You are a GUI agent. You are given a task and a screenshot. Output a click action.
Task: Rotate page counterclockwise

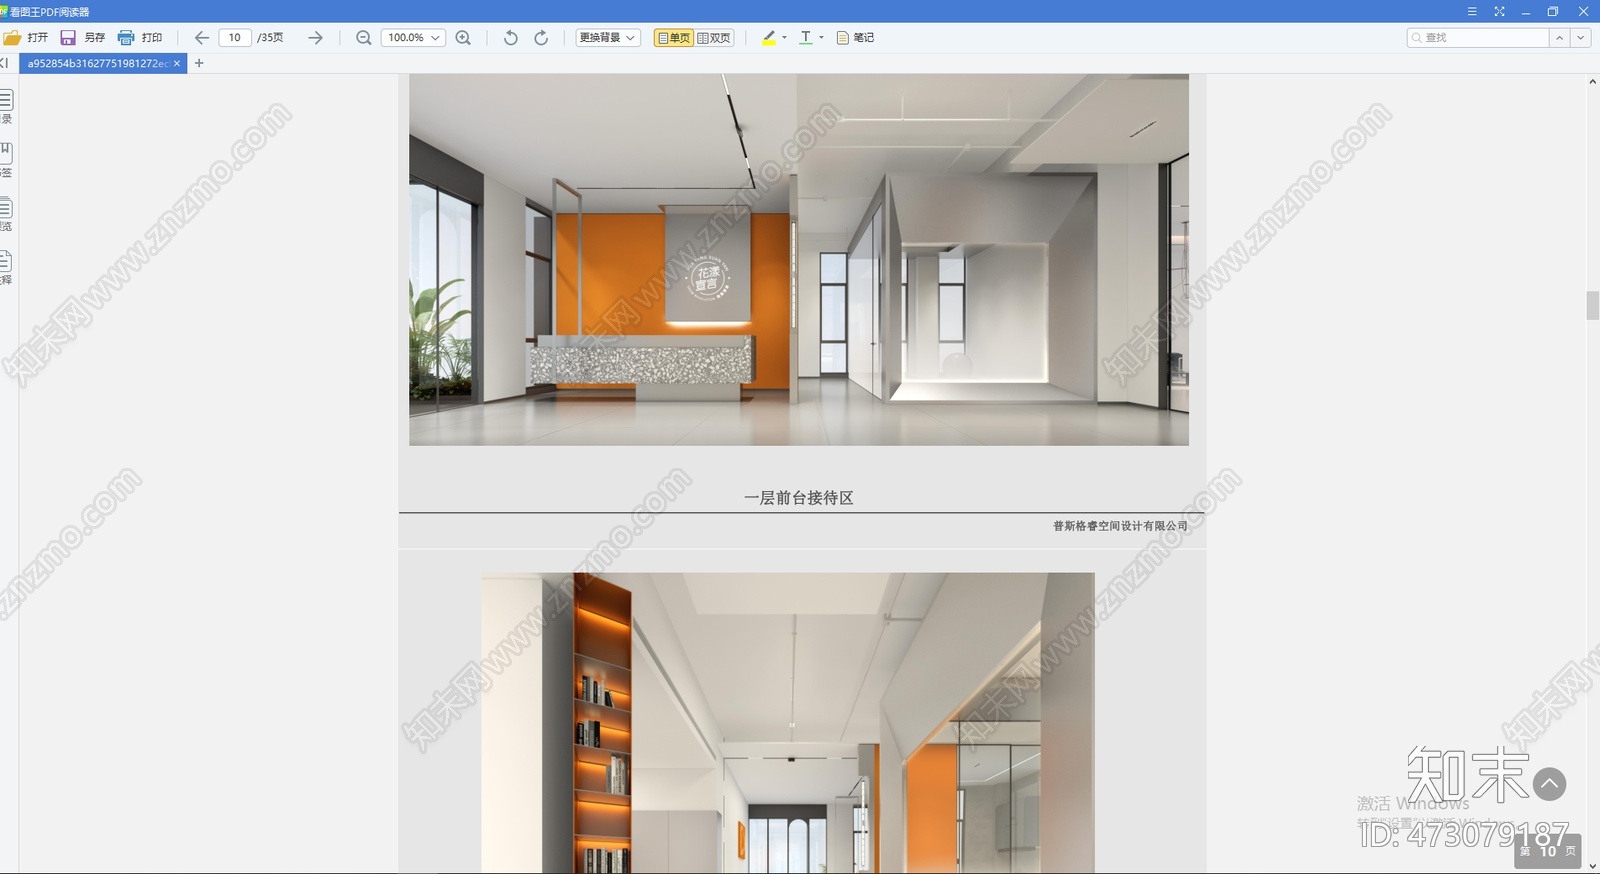[510, 37]
